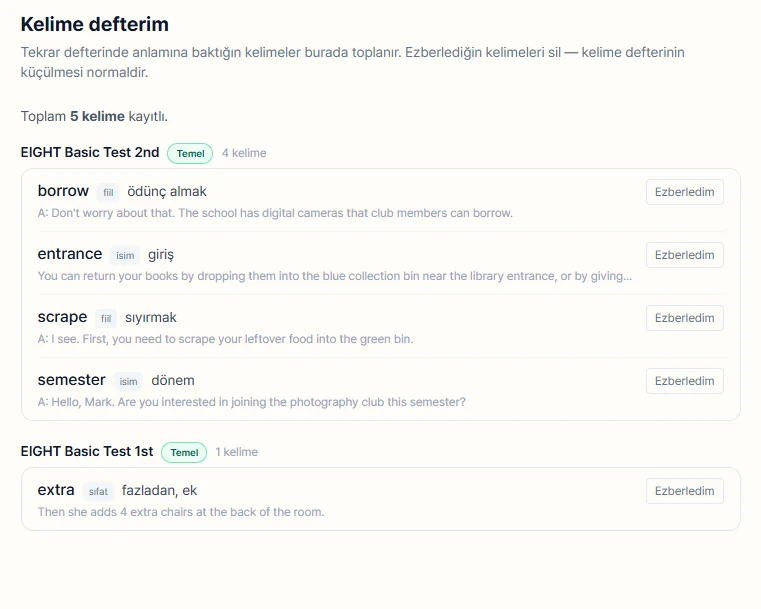This screenshot has width=761, height=609.
Task: Click the example sentence about the green bin
Action: pos(226,339)
